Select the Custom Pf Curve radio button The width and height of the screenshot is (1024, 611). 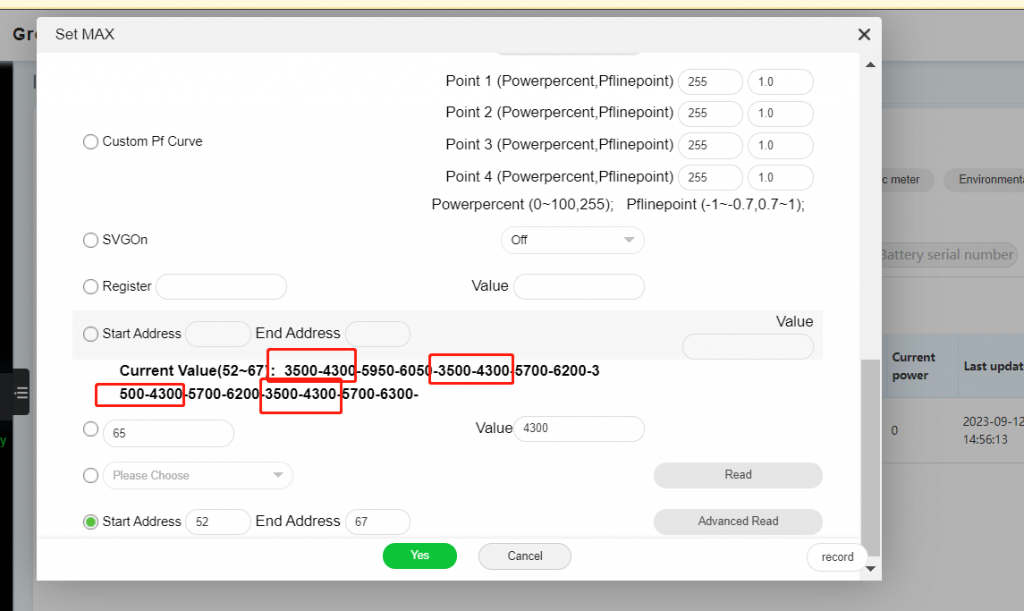[x=90, y=142]
